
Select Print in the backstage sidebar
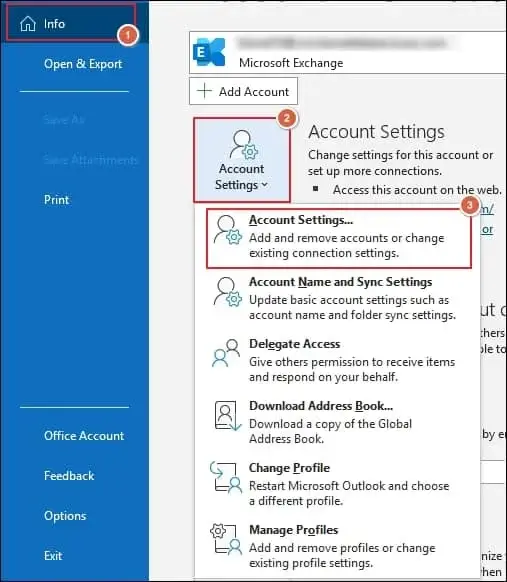[56, 200]
